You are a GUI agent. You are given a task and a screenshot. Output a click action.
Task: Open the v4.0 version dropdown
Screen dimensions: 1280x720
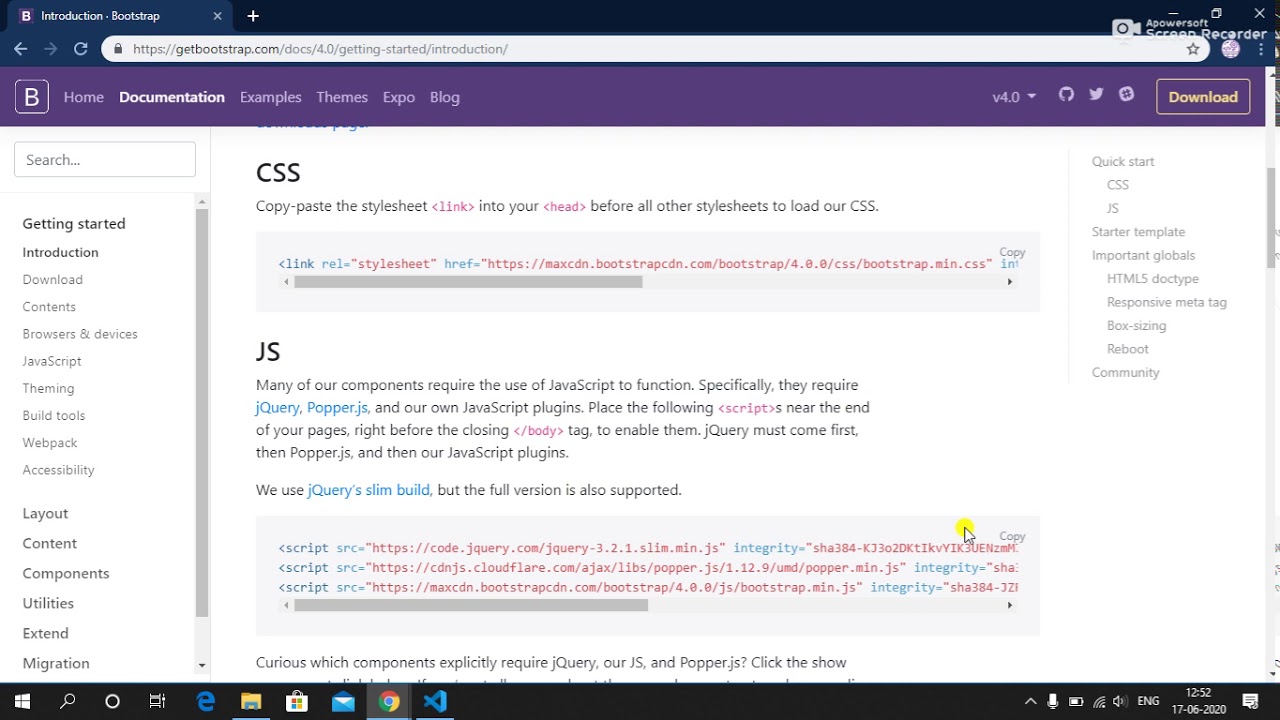[x=1014, y=97]
